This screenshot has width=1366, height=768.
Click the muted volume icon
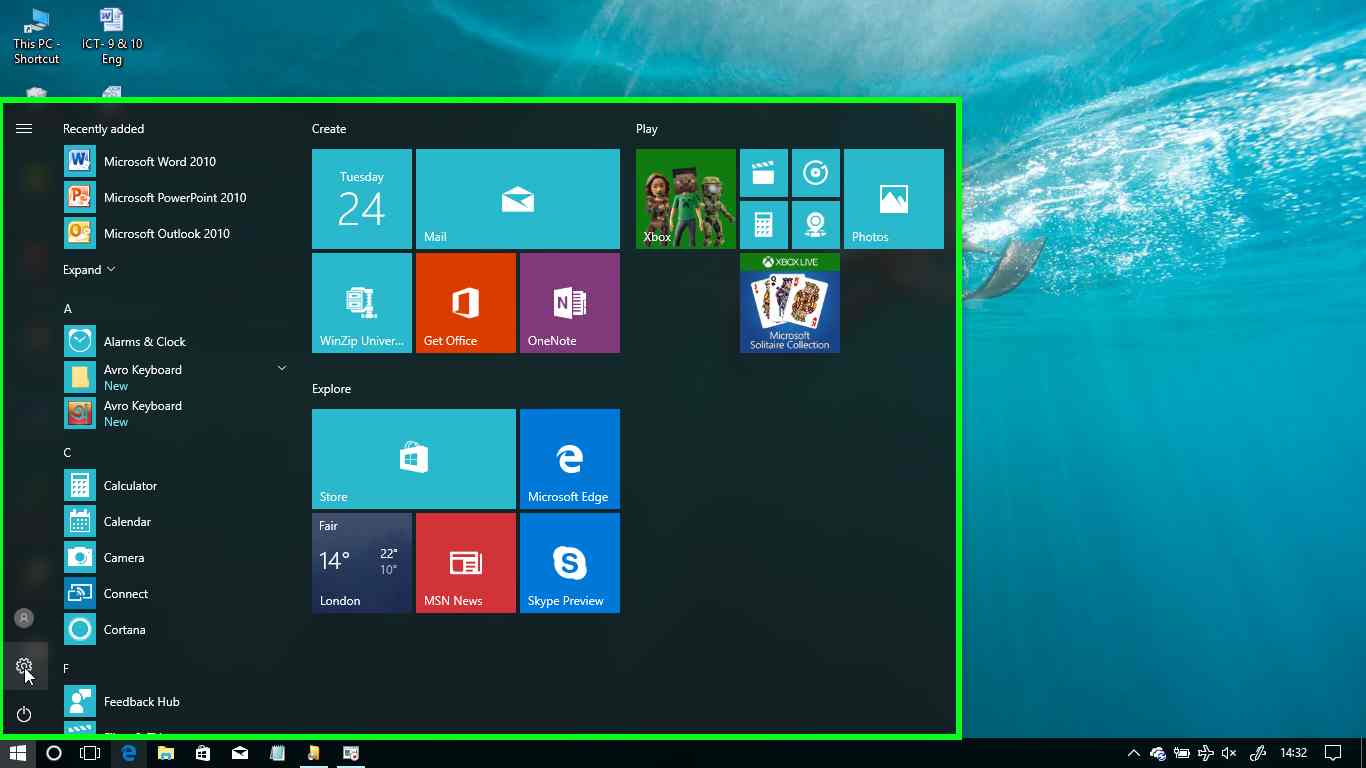point(1230,753)
